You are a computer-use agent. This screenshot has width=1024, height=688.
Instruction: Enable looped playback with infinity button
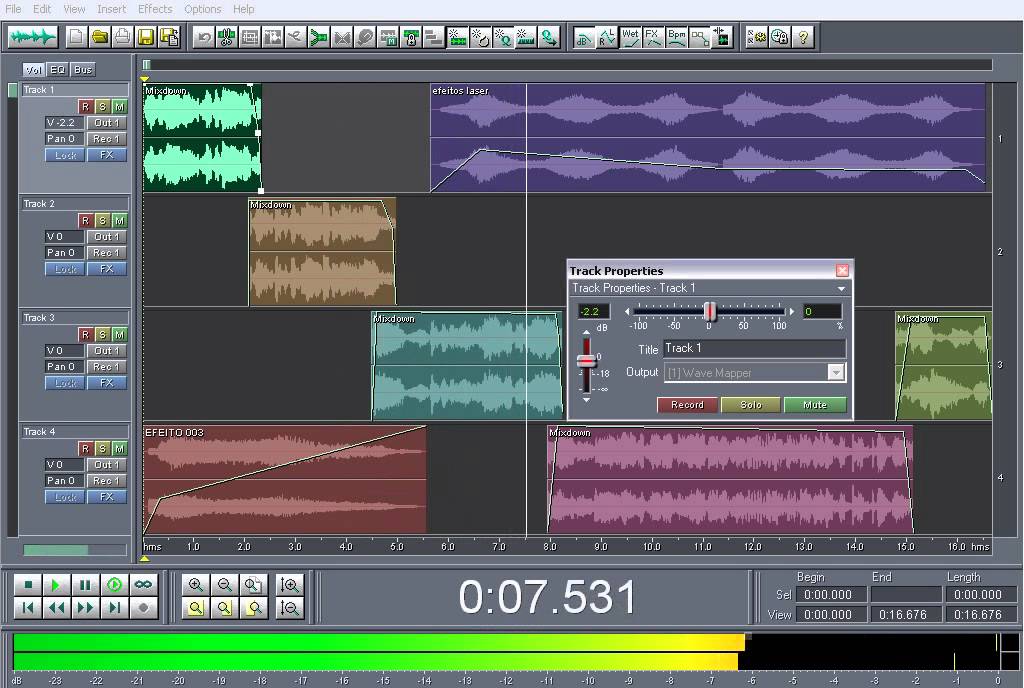(x=143, y=585)
